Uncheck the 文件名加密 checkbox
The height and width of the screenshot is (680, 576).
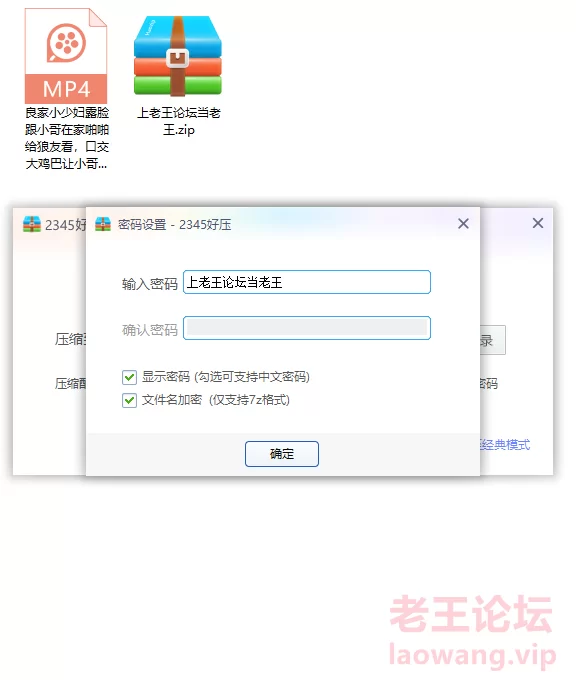point(129,400)
